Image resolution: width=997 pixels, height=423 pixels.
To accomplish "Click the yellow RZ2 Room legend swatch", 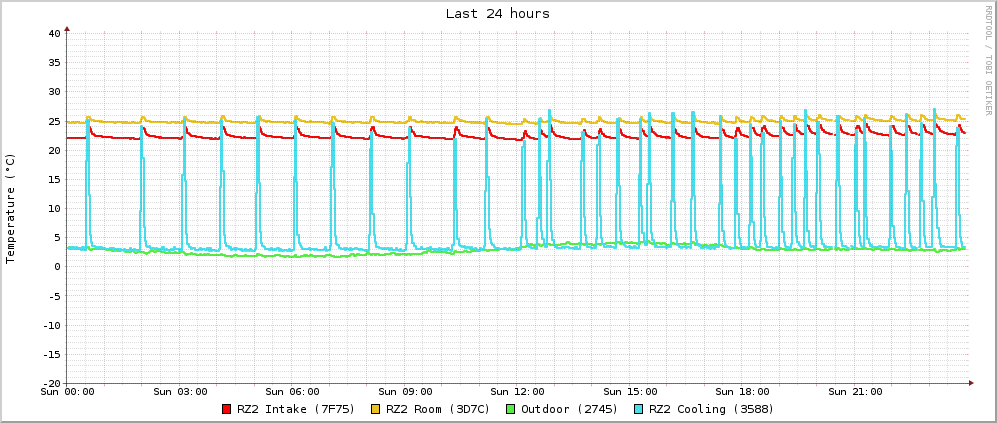I will tap(376, 409).
